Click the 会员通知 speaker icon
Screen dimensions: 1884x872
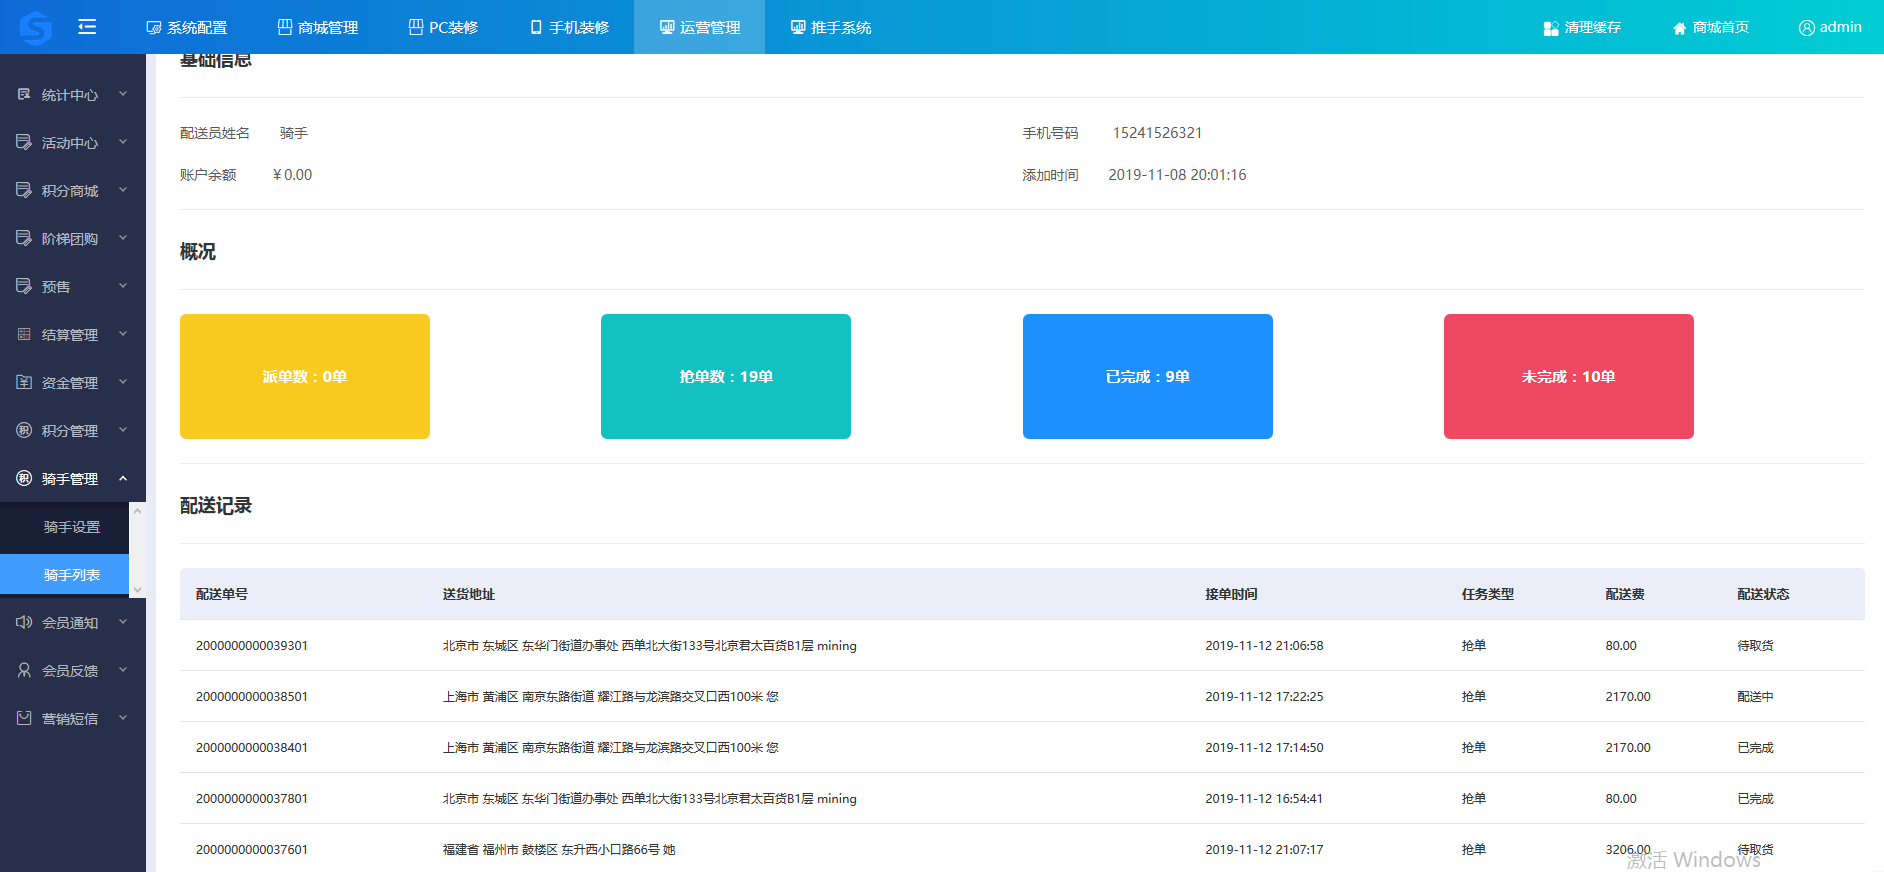tap(24, 622)
